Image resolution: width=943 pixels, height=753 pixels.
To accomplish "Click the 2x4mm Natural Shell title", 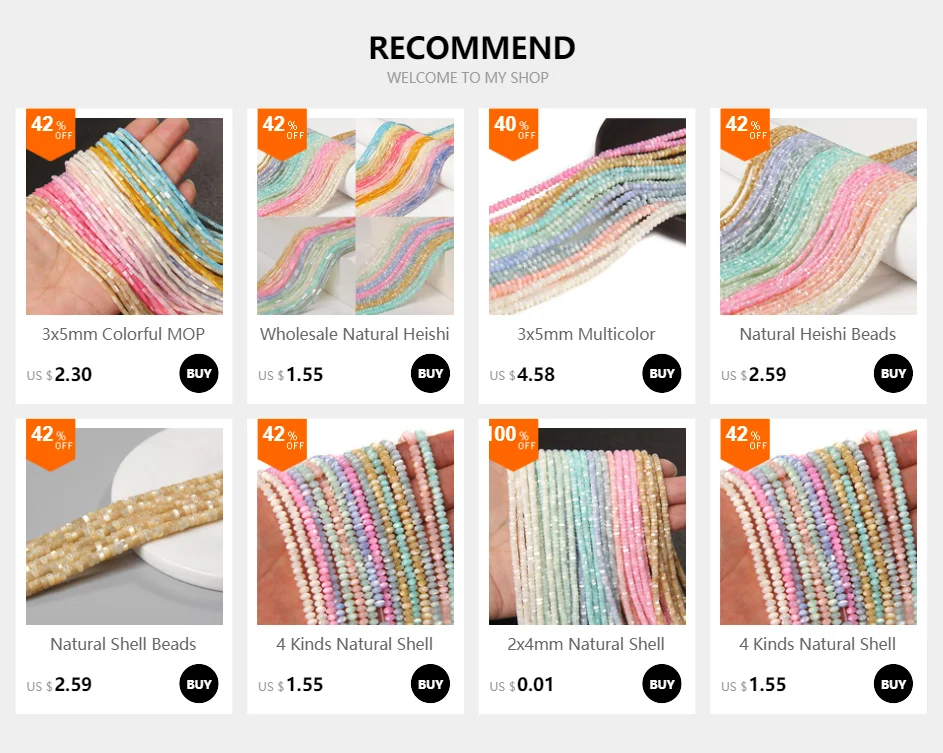I will tap(586, 644).
